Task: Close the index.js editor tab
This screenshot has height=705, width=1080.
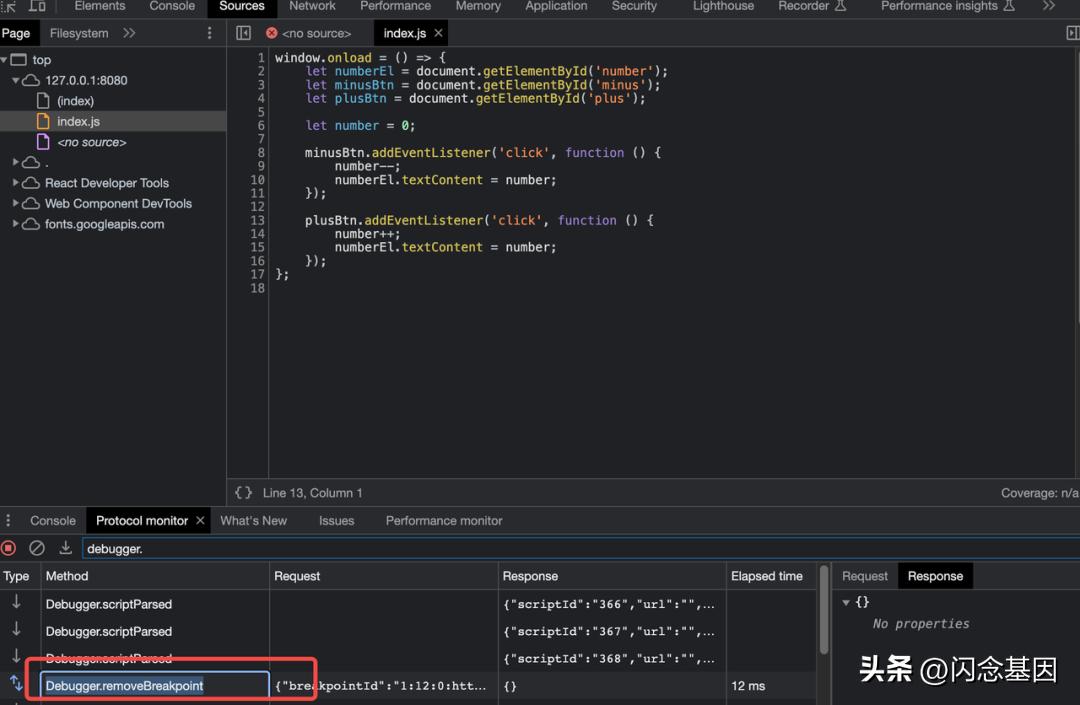Action: coord(438,33)
